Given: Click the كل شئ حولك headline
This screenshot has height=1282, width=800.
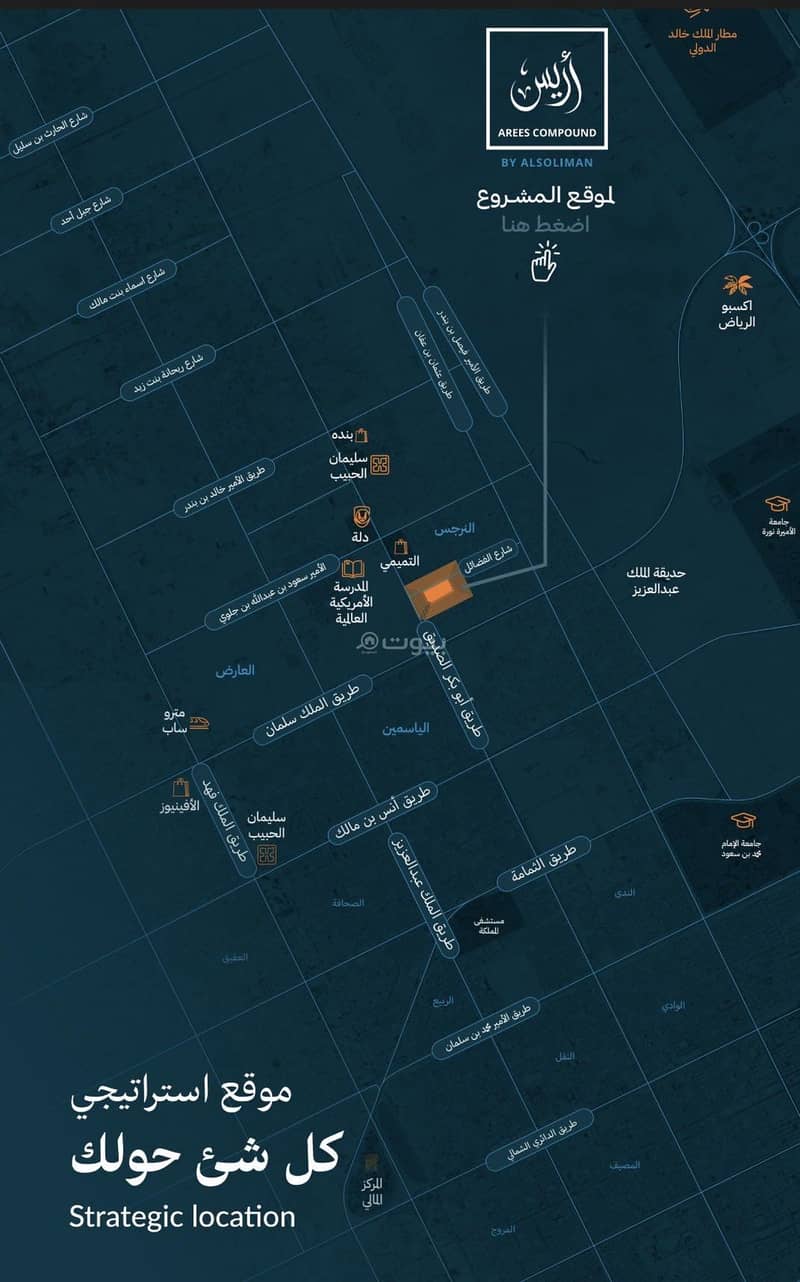Looking at the screenshot, I should pyautogui.click(x=205, y=1153).
